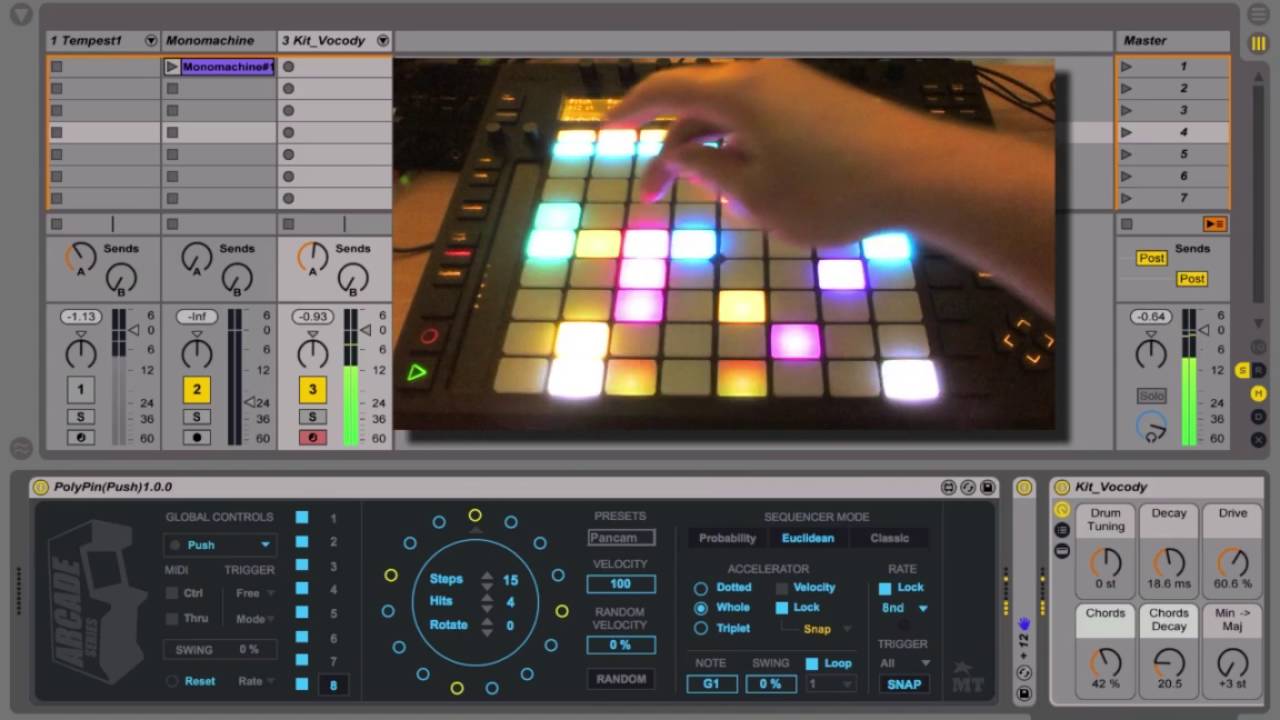Select the Triplet accelerator radio button

[x=701, y=628]
